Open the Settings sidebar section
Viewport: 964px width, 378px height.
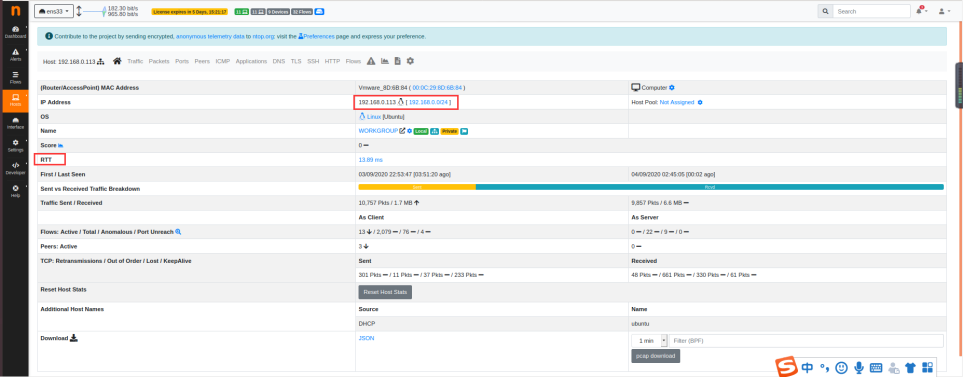15,146
